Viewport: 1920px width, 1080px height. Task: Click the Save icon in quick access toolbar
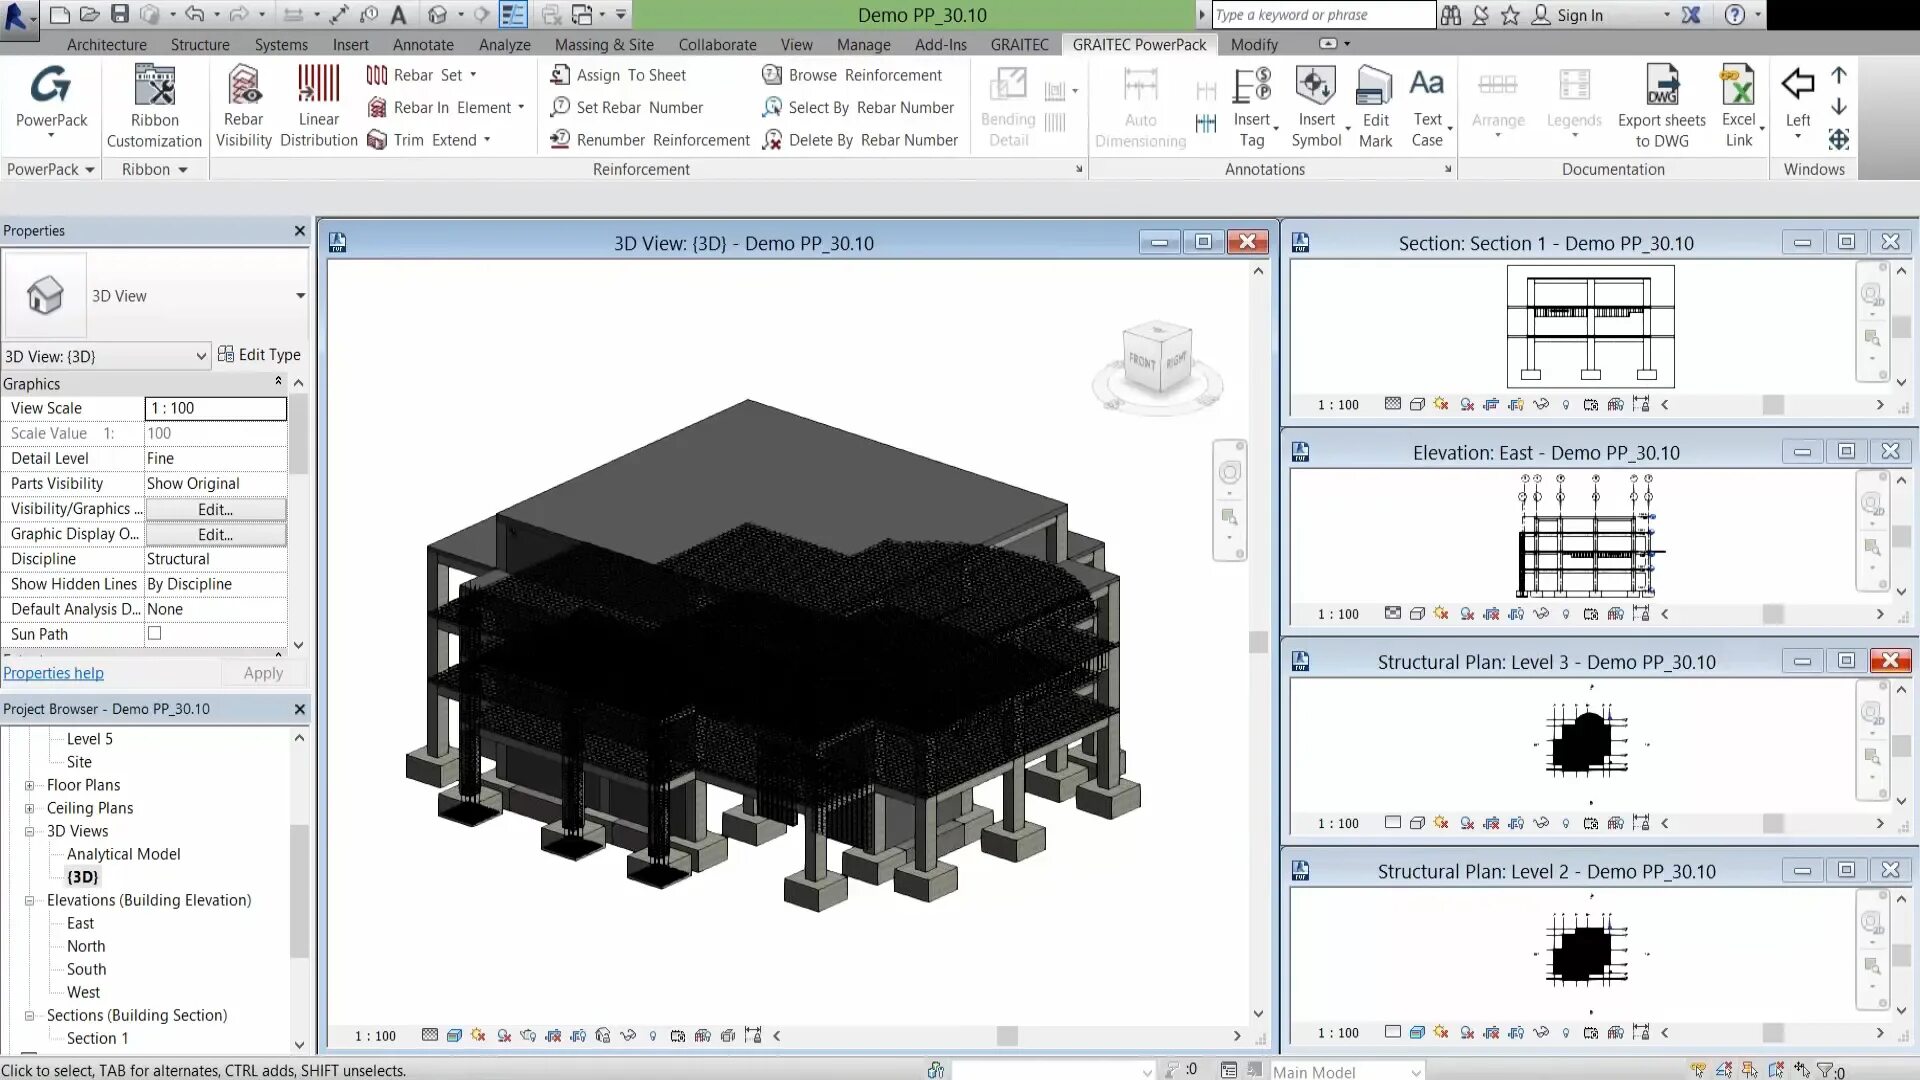[120, 14]
